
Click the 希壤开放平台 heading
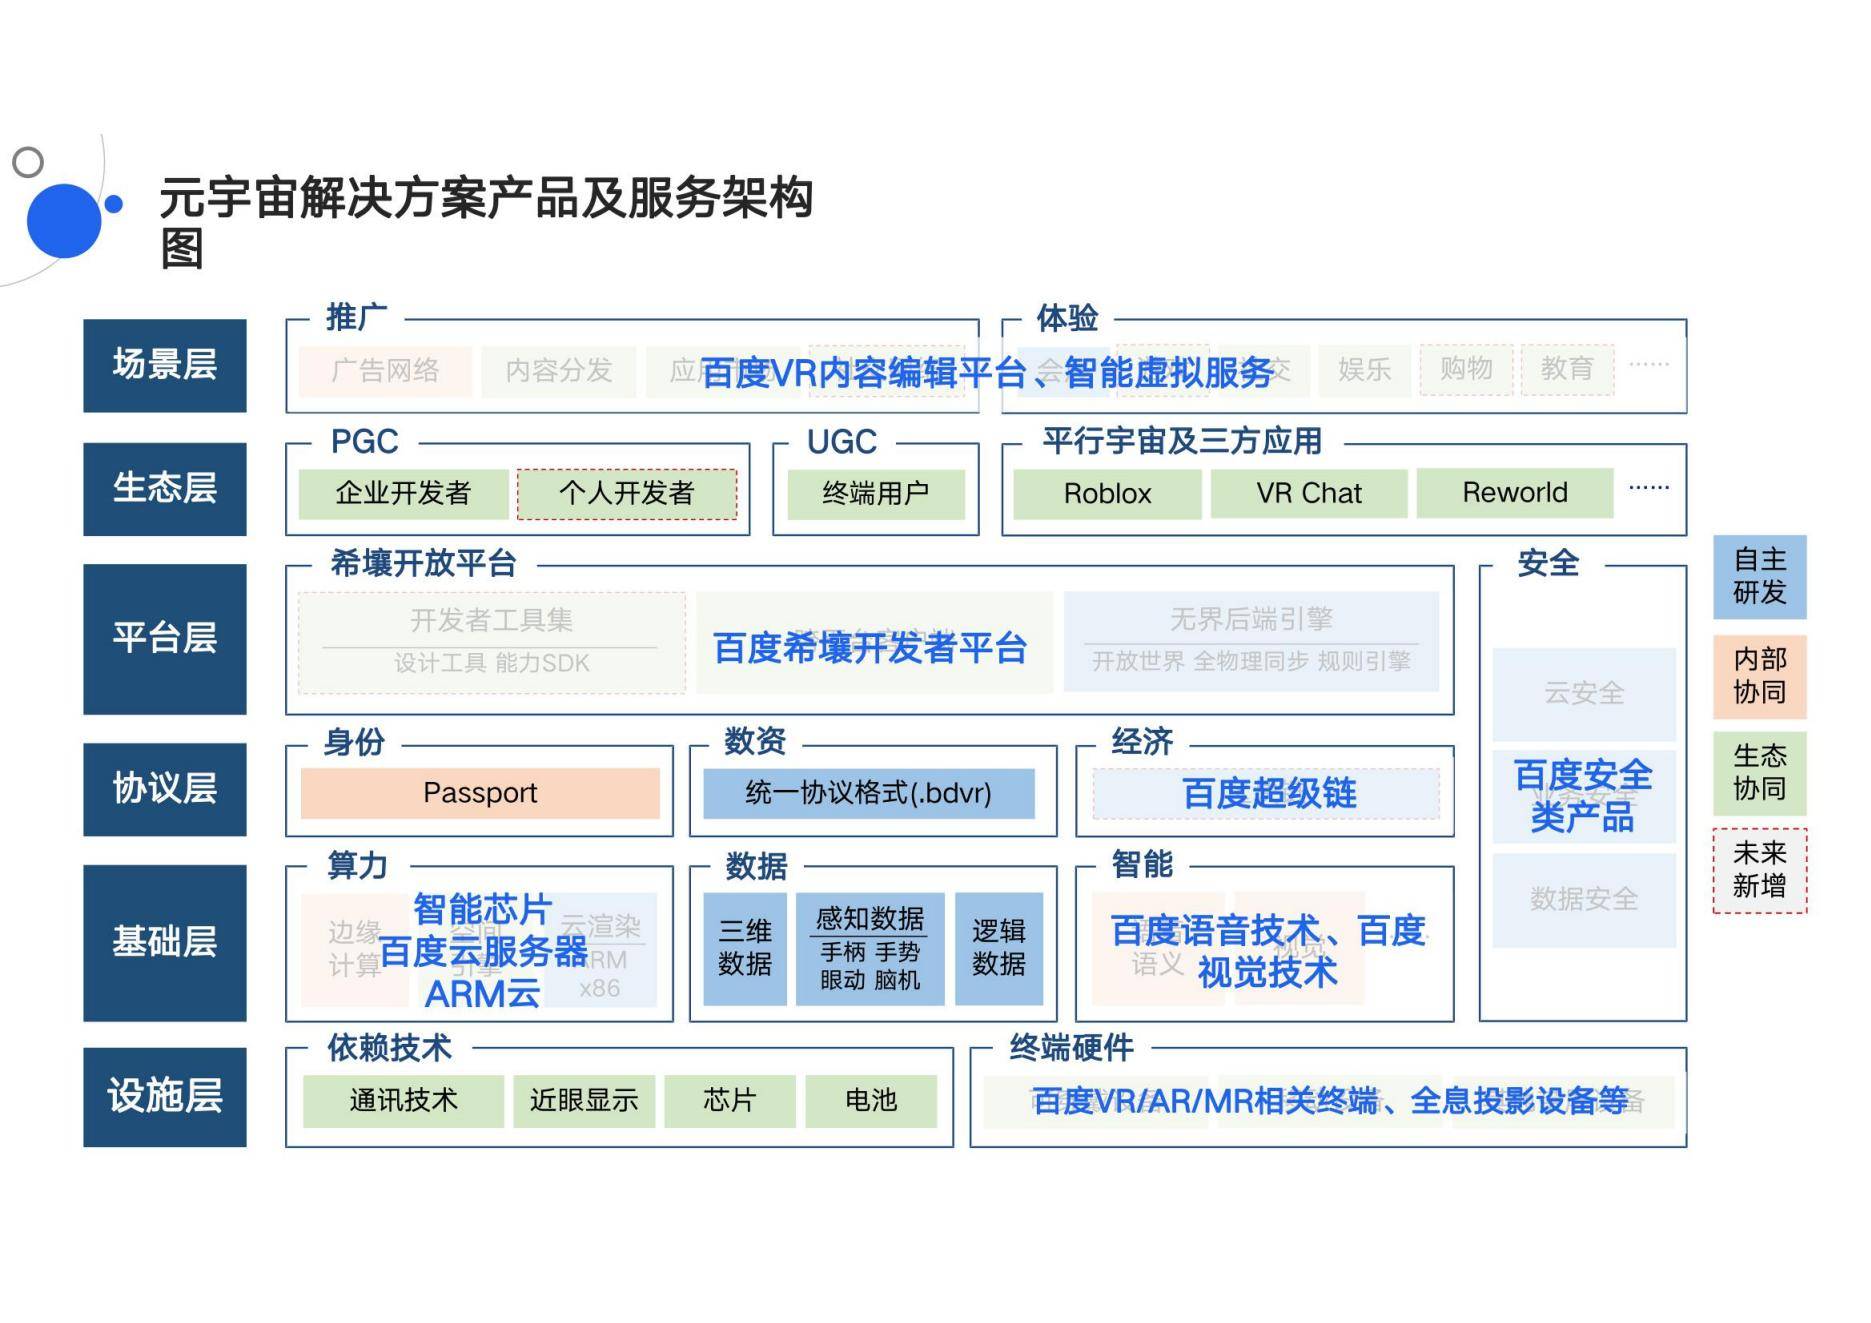point(423,563)
